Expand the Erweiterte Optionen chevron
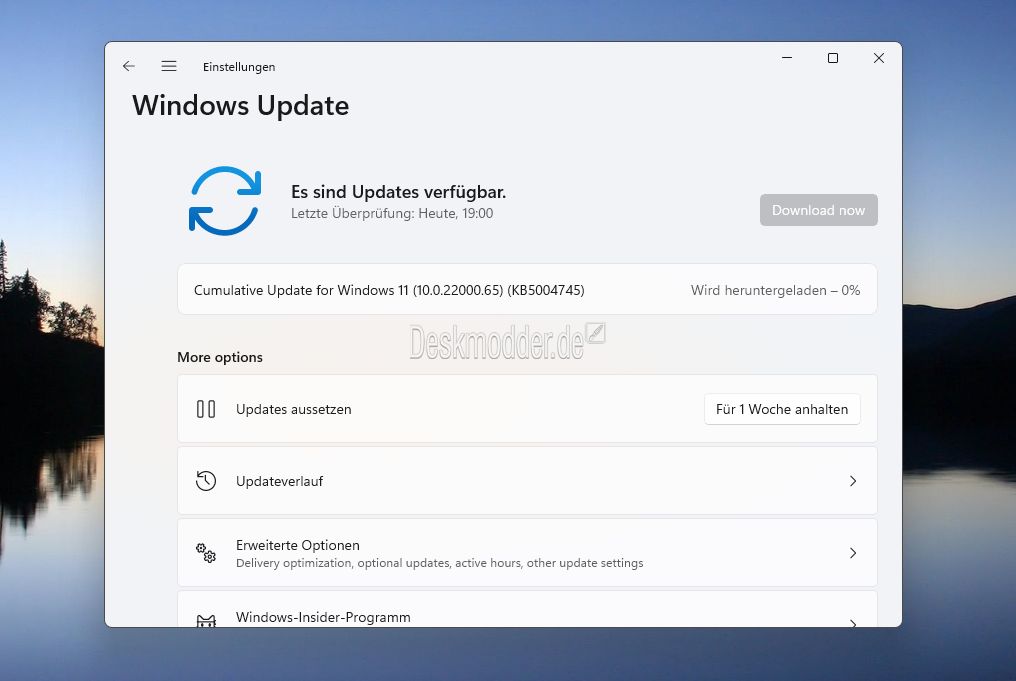 coord(853,553)
